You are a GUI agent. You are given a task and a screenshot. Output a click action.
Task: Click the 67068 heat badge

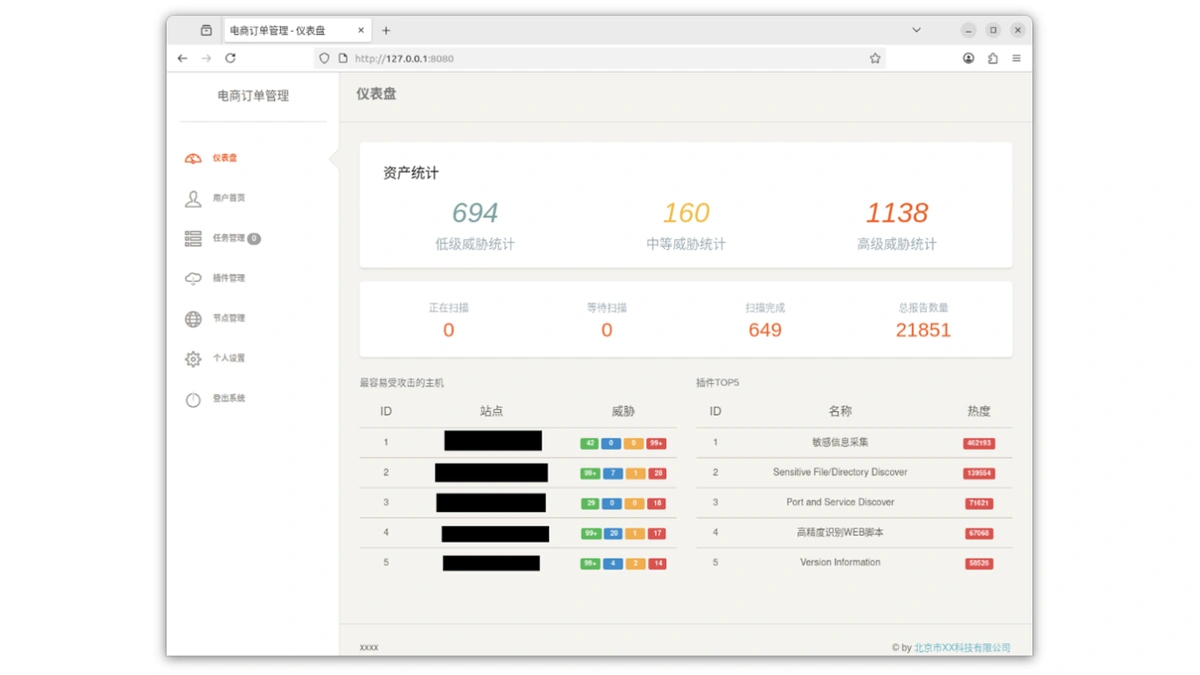[x=979, y=533]
